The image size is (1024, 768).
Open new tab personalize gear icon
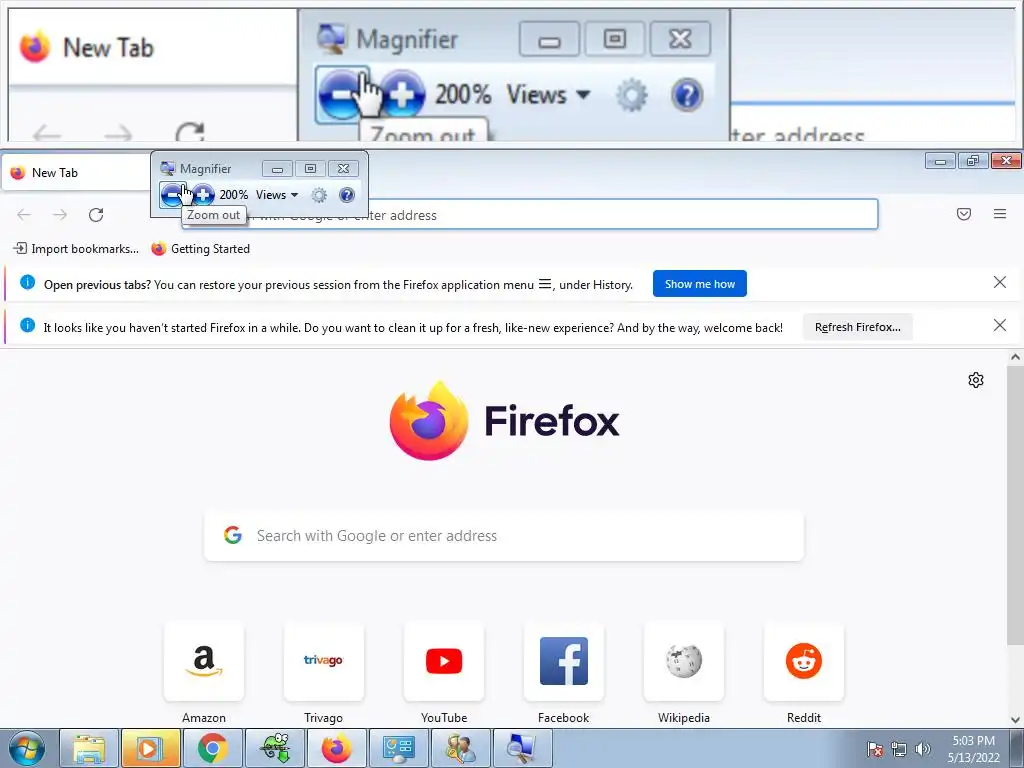976,380
